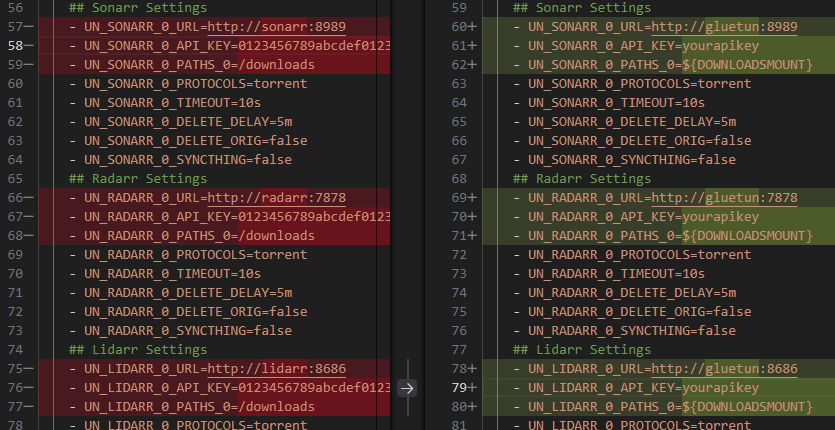
Task: Click the '## Lidarr Settings' comment on line 77
Action: [582, 350]
